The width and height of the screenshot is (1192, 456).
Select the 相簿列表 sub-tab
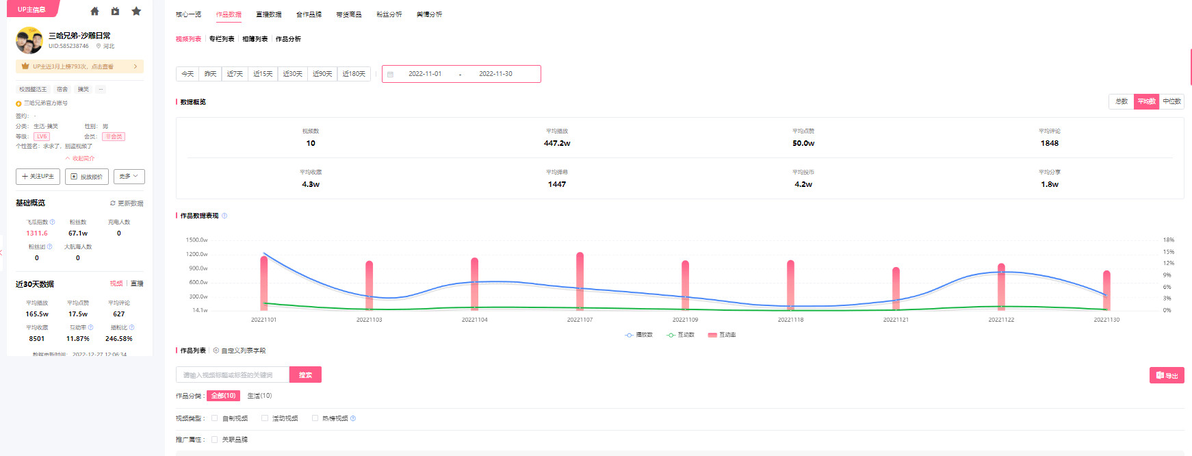(x=255, y=39)
